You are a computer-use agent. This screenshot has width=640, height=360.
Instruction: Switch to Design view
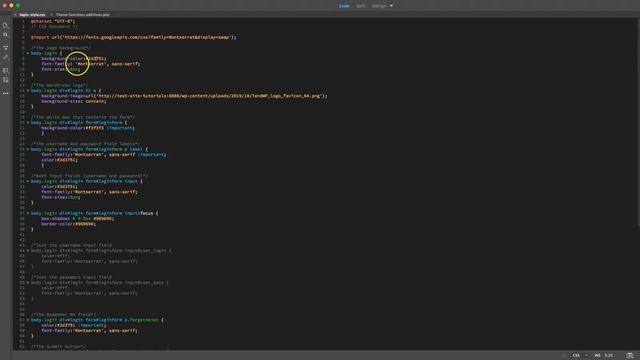coord(379,6)
